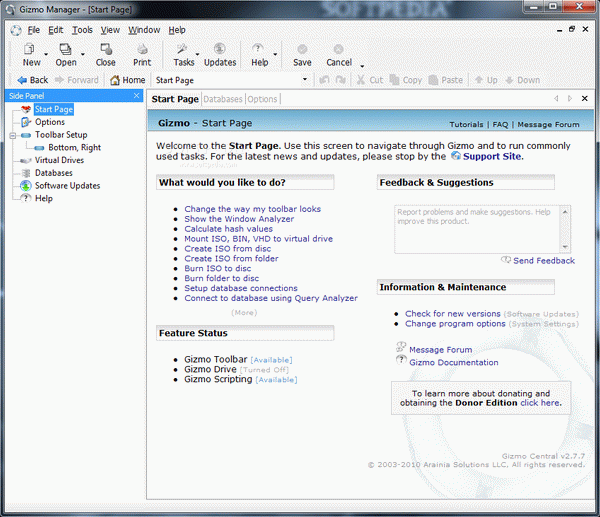Open the Edit menu

(55, 30)
